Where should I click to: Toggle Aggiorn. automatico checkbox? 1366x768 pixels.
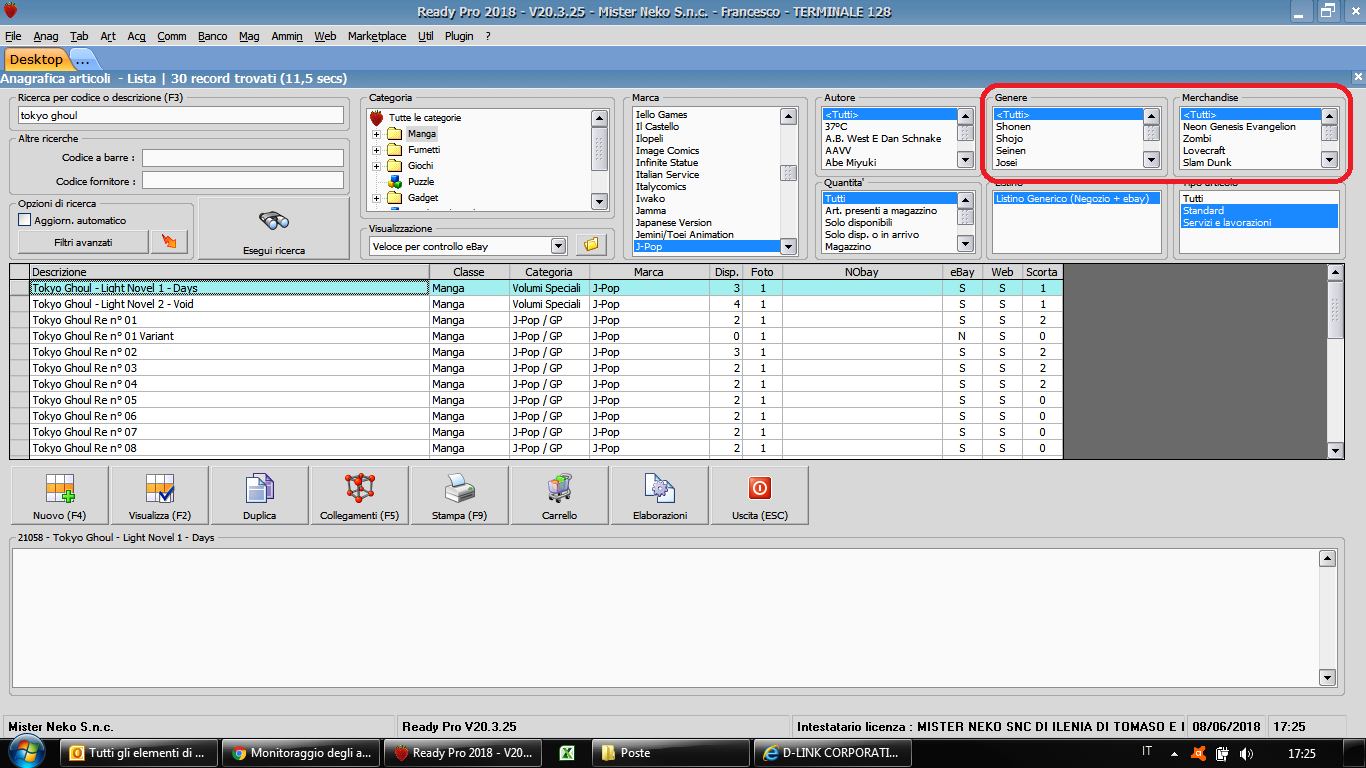click(25, 220)
